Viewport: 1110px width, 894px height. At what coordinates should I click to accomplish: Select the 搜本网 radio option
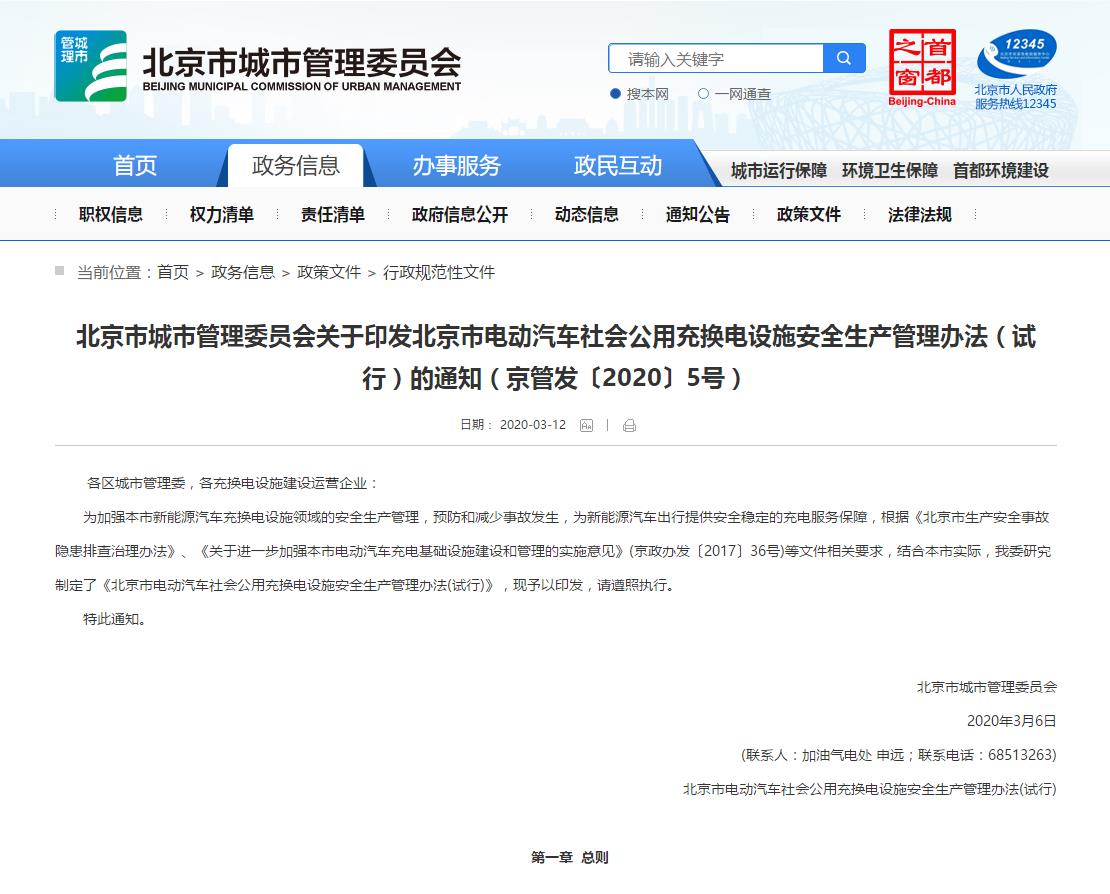pyautogui.click(x=615, y=93)
